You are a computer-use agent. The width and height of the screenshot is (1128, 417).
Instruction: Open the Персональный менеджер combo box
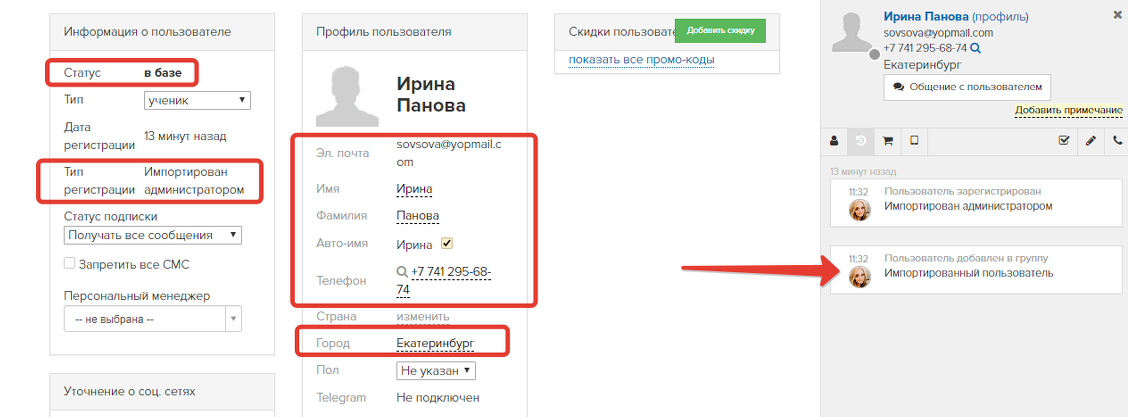[153, 319]
